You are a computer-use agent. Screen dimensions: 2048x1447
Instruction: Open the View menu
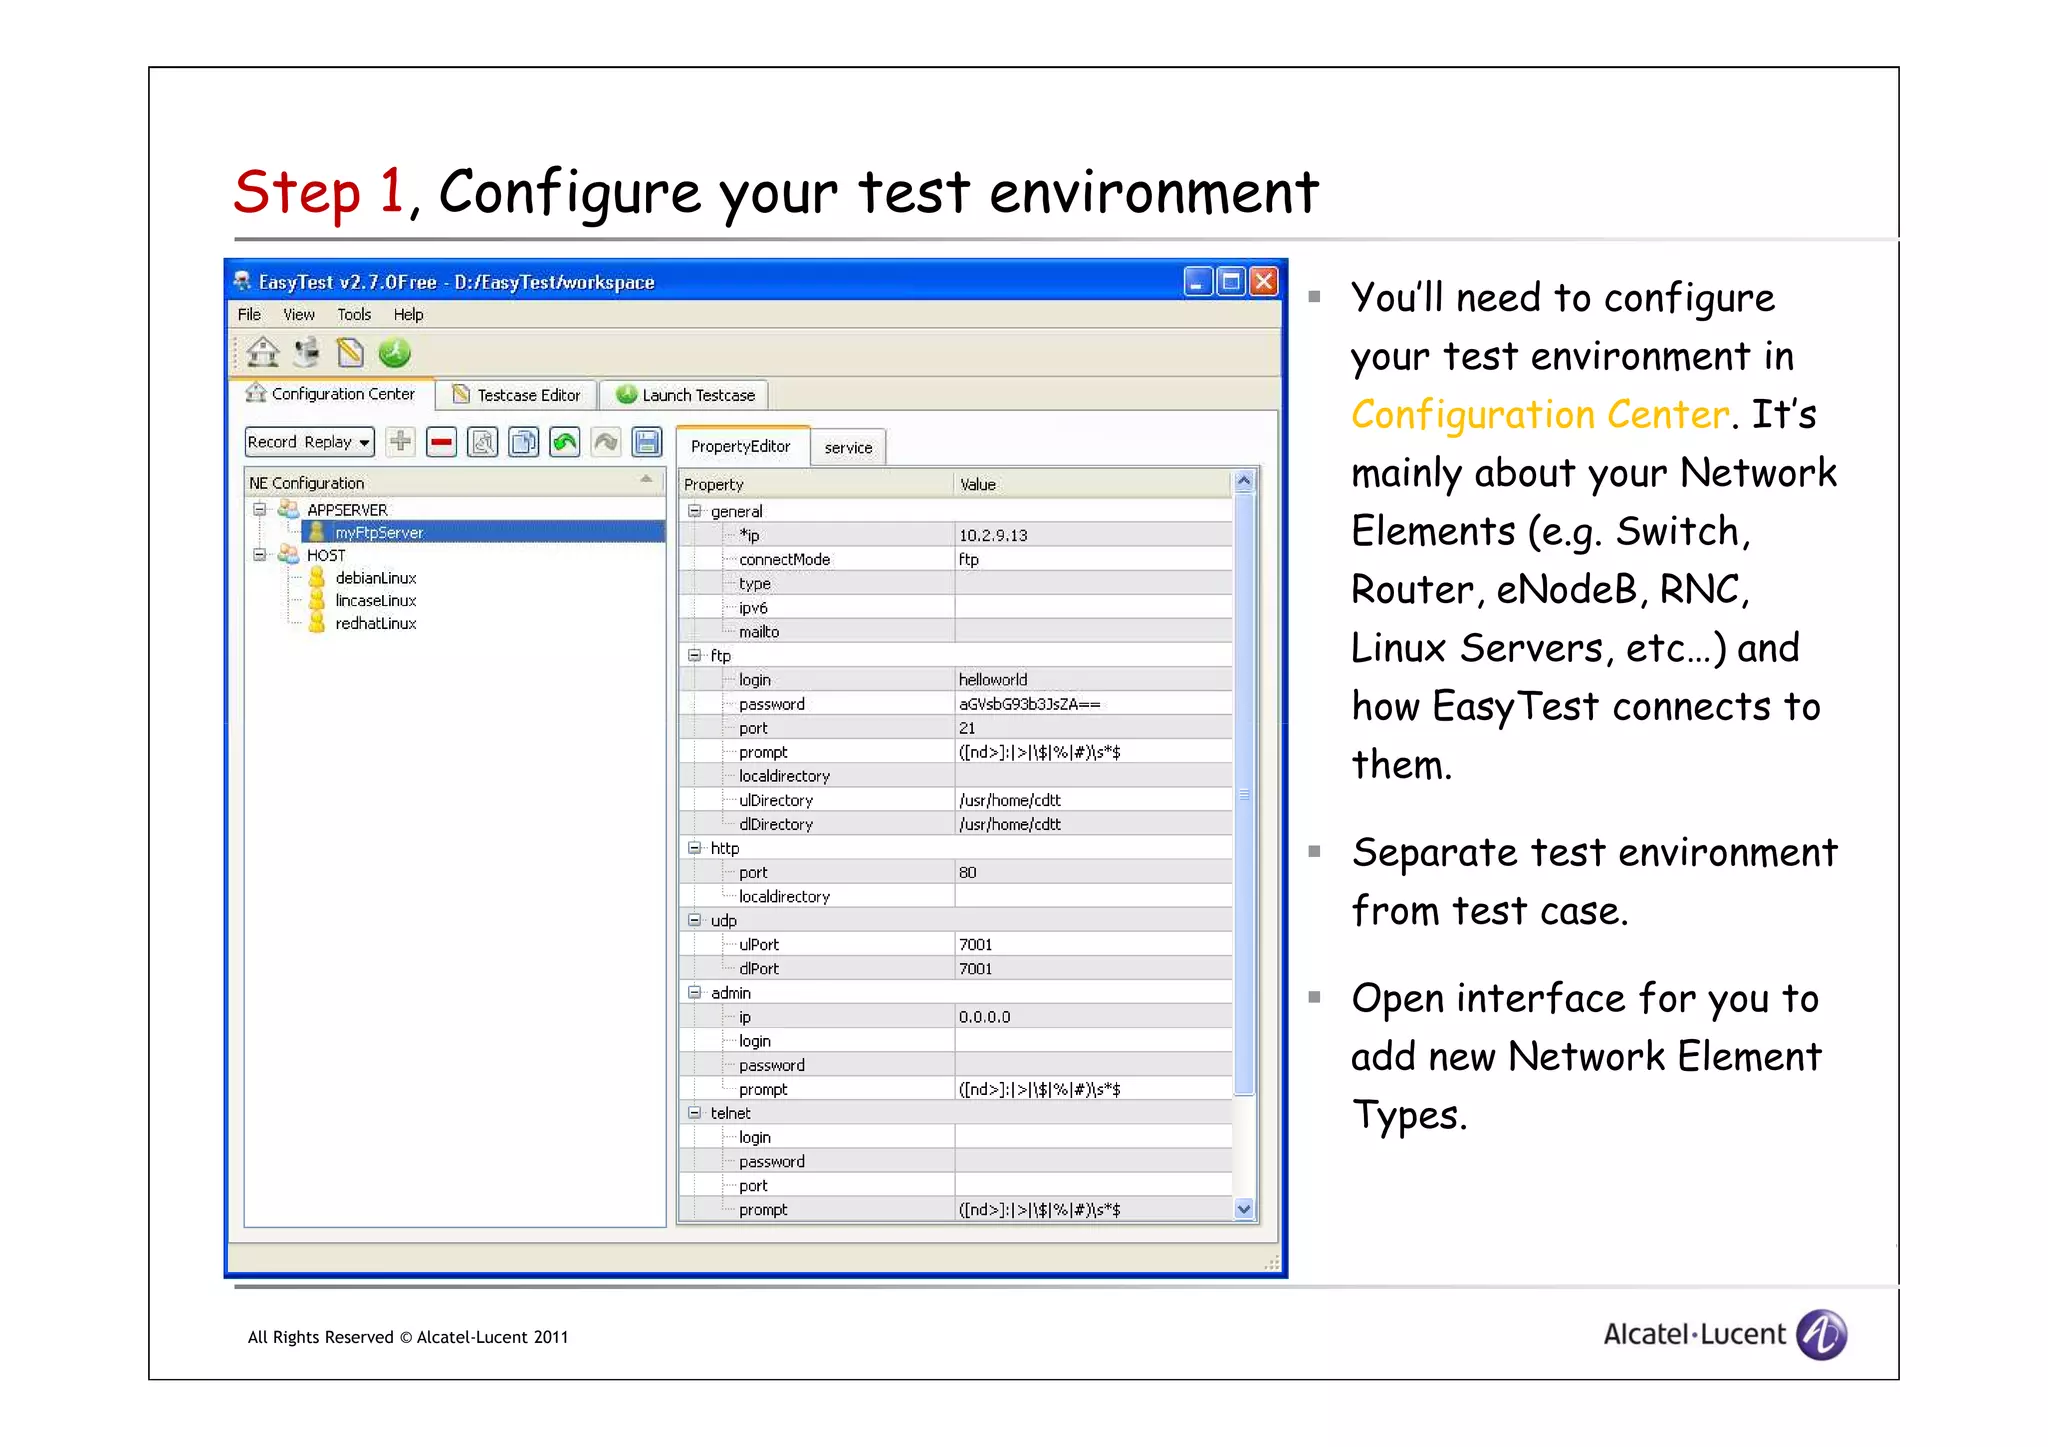(299, 314)
